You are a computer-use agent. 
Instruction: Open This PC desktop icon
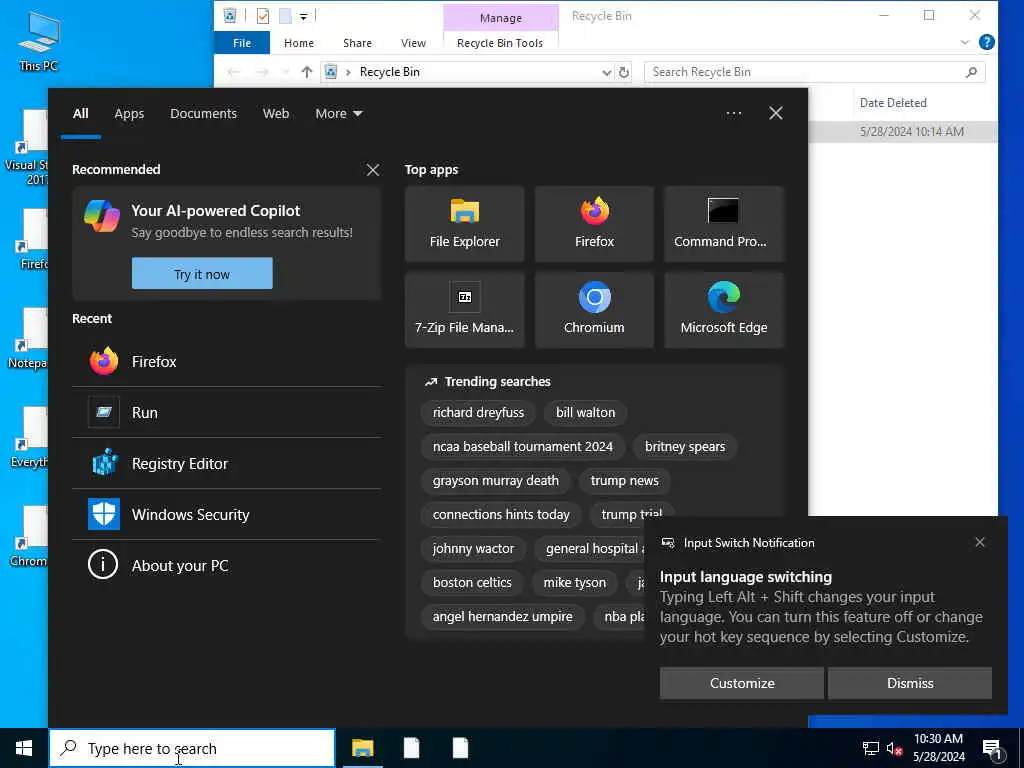coord(39,41)
